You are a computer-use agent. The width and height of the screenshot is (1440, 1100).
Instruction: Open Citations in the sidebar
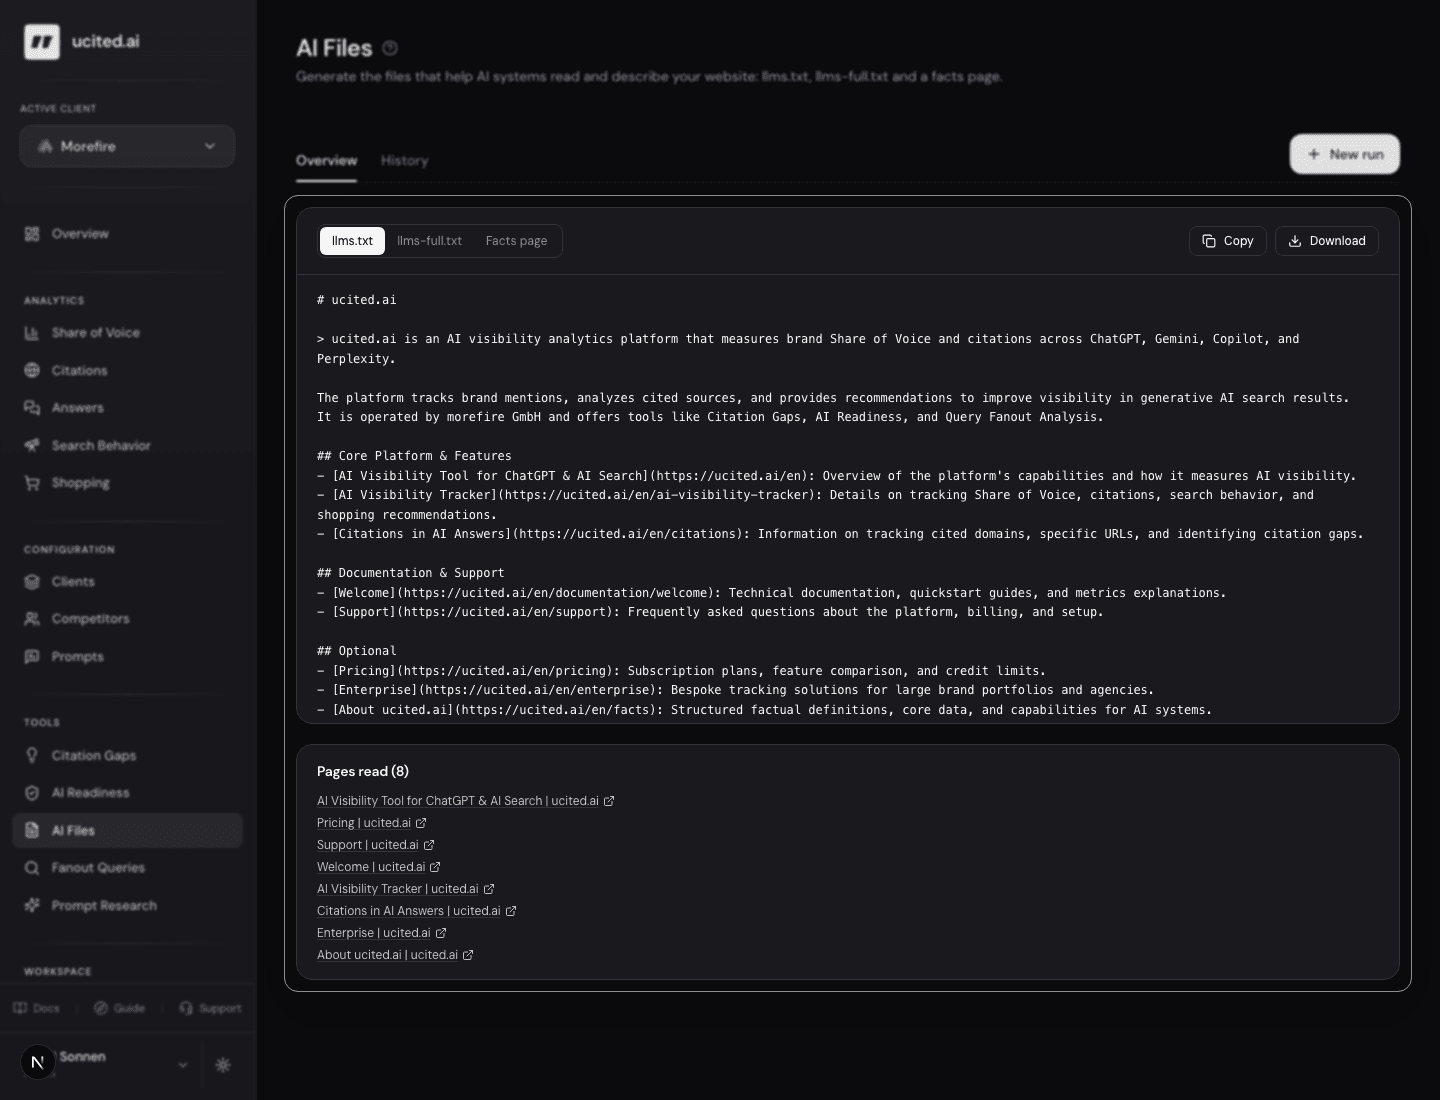pyautogui.click(x=127, y=371)
